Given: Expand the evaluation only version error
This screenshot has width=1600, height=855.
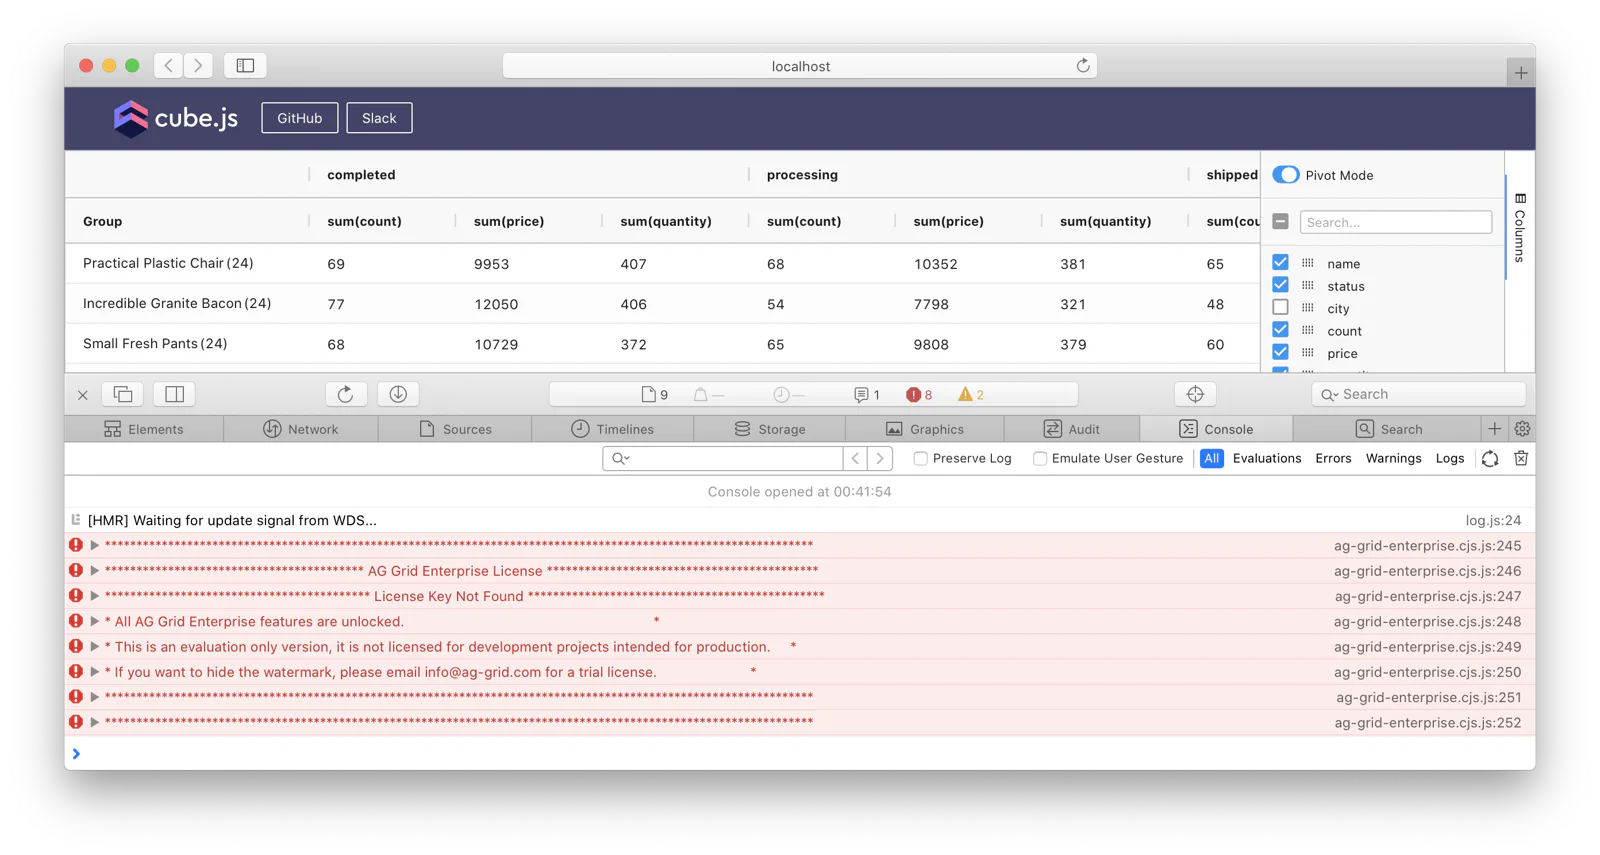Looking at the screenshot, I should 95,647.
